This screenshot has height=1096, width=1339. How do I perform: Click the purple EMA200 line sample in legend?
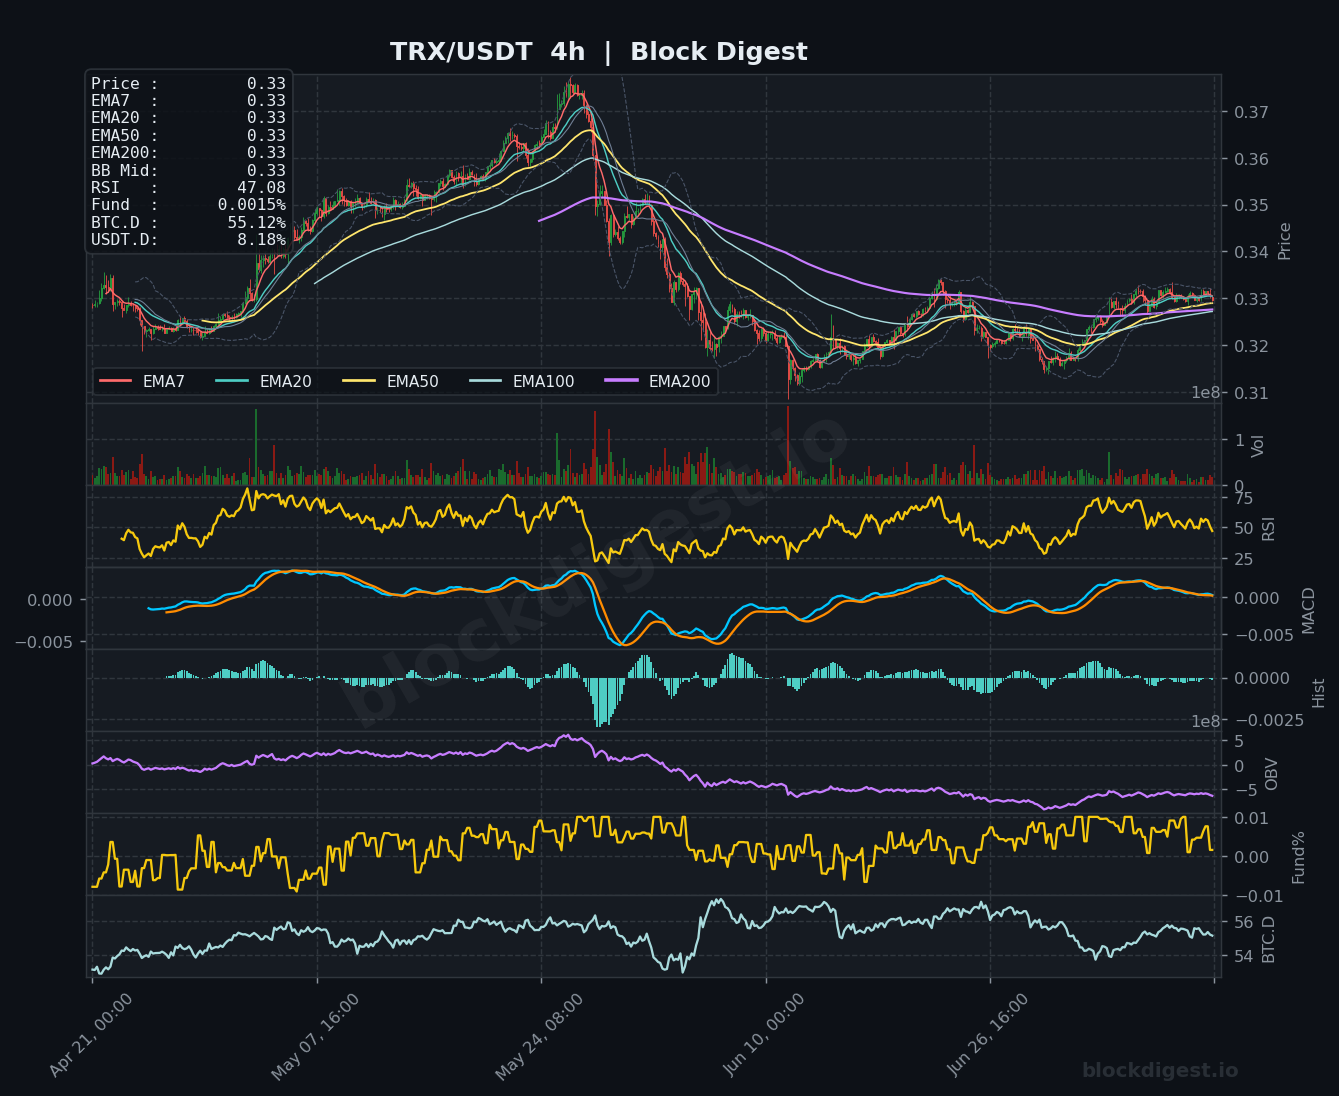pos(622,381)
